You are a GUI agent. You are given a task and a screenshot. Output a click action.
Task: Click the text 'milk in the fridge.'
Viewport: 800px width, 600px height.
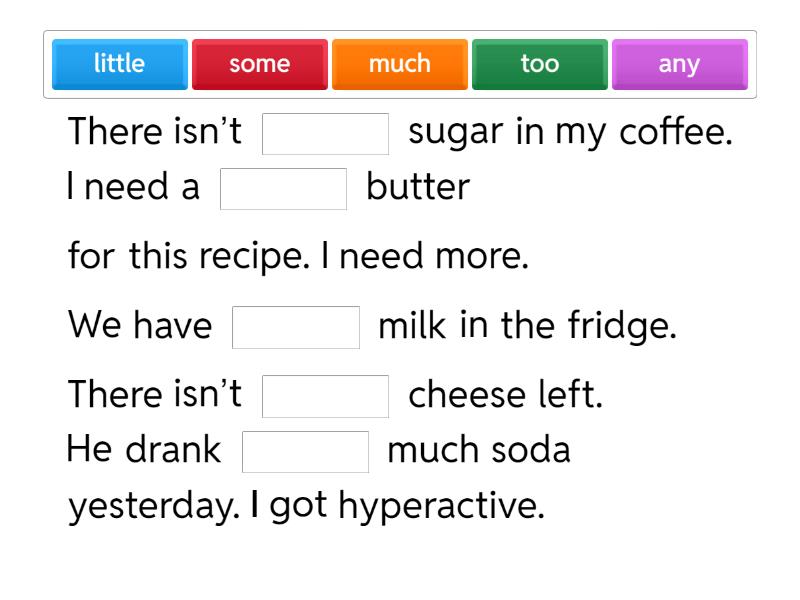[527, 327]
